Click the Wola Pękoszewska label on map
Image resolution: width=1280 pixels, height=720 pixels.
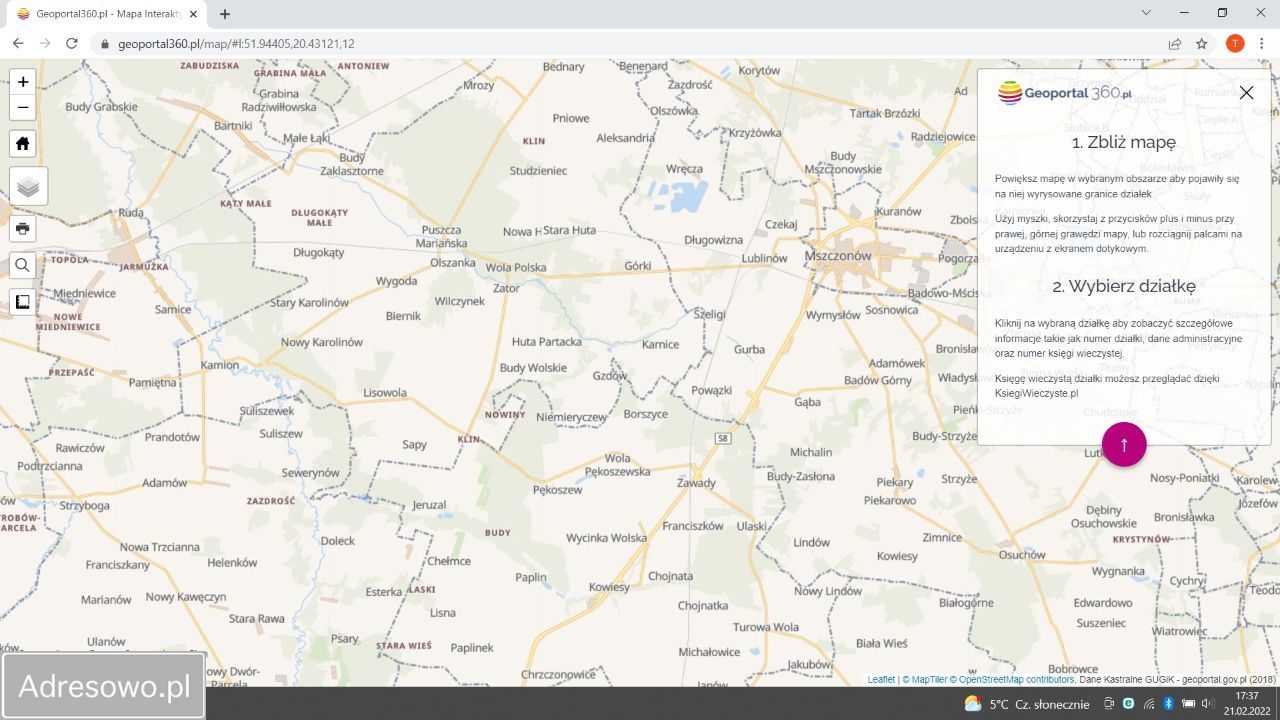(617, 465)
